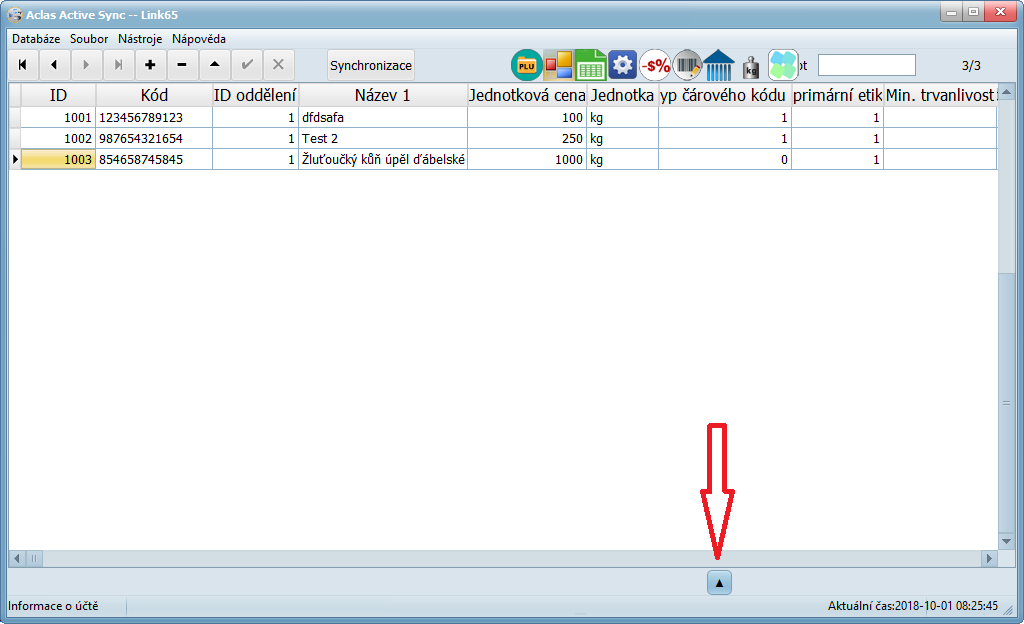The height and width of the screenshot is (624, 1024).
Task: Click horizontal scrollbar right arrow
Action: click(x=989, y=558)
